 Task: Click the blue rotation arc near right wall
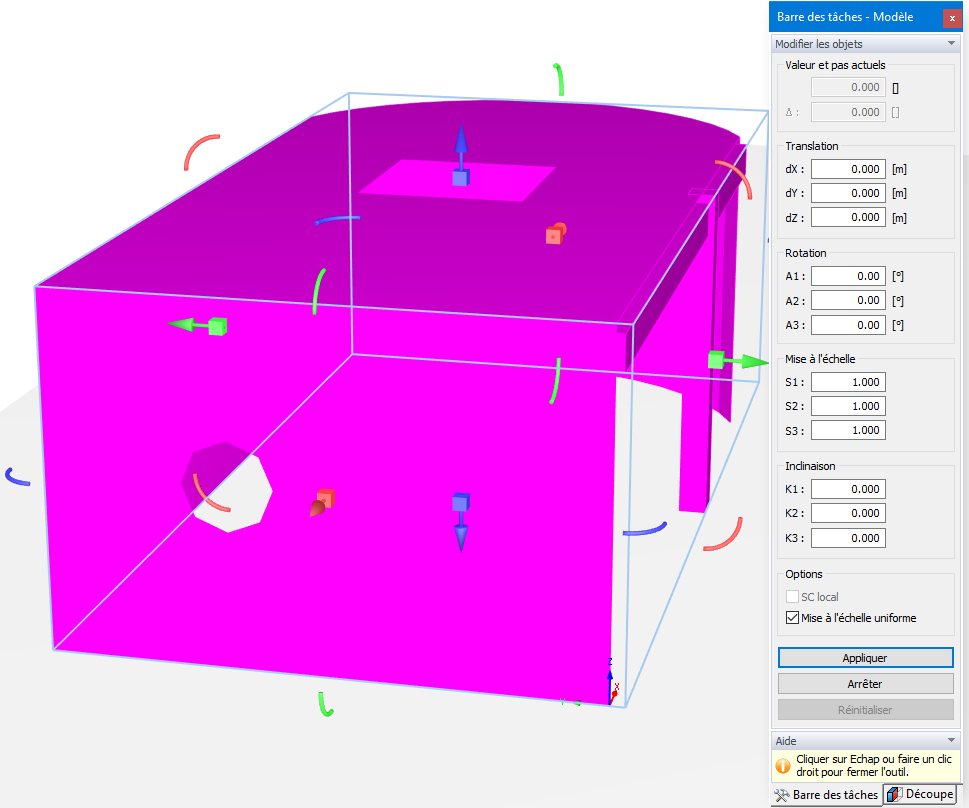click(645, 529)
